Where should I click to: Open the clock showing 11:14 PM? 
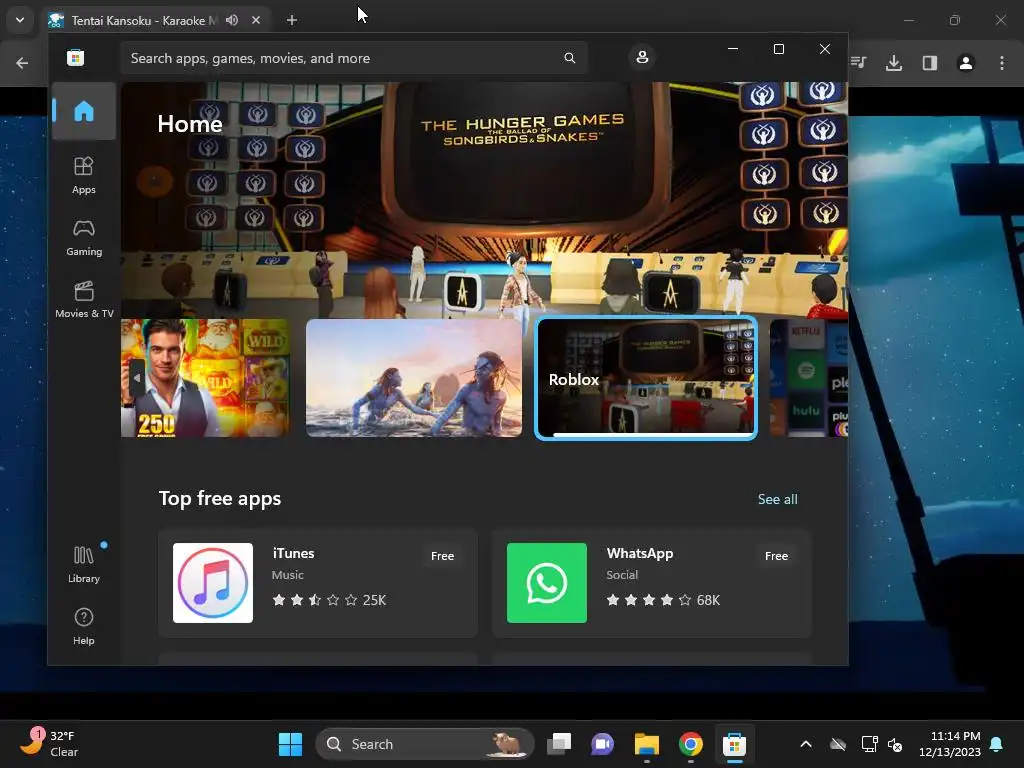click(950, 744)
